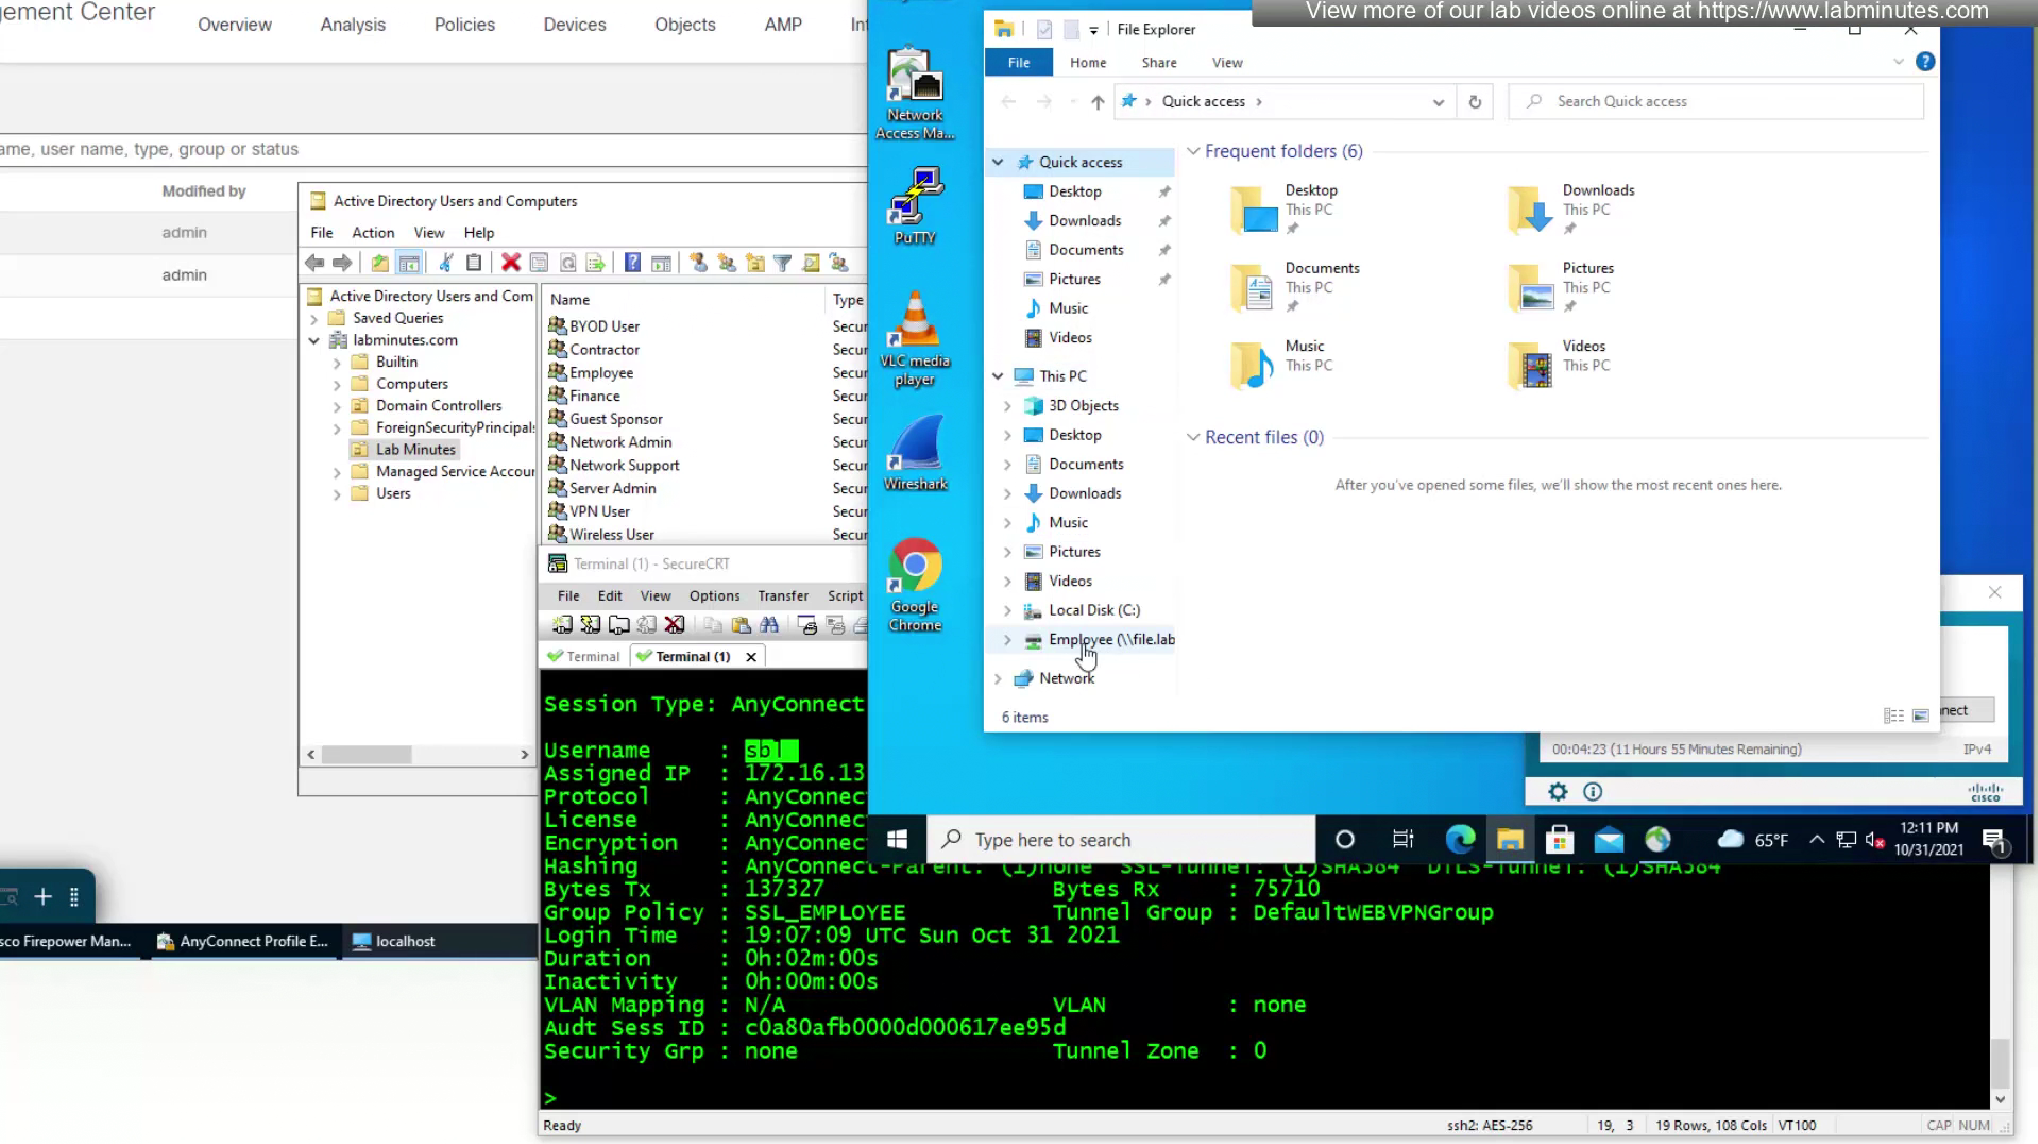Switch to large icons view toggle
The height and width of the screenshot is (1144, 2038).
[1920, 716]
